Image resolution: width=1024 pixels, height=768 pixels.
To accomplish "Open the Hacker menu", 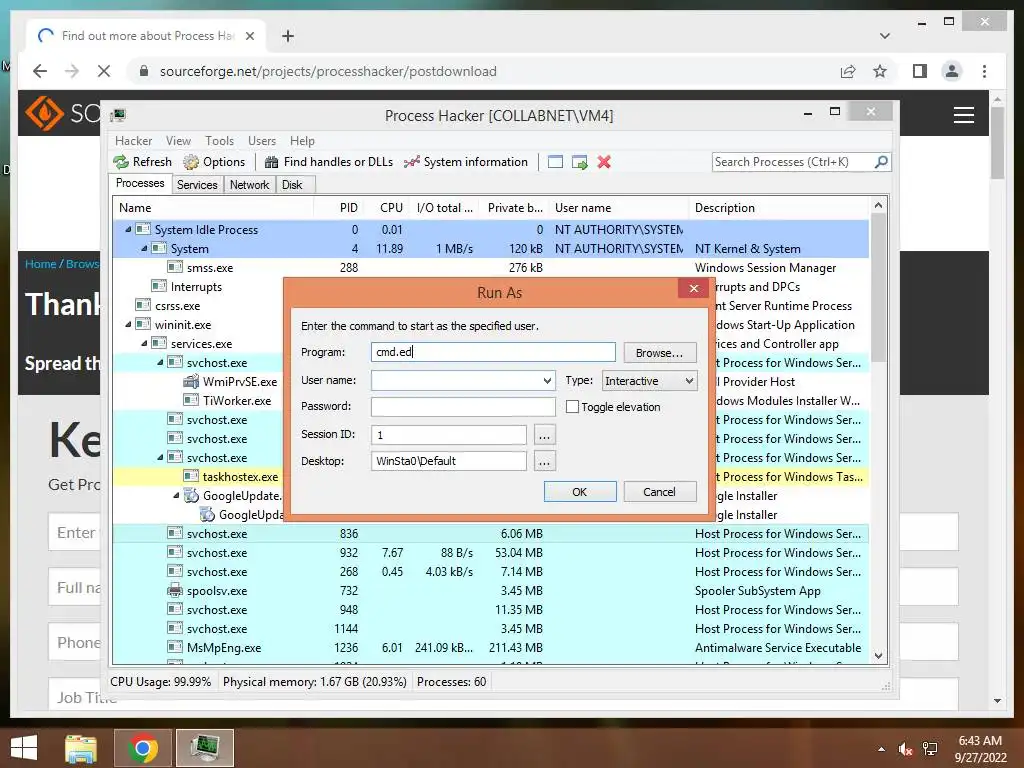I will pyautogui.click(x=133, y=141).
